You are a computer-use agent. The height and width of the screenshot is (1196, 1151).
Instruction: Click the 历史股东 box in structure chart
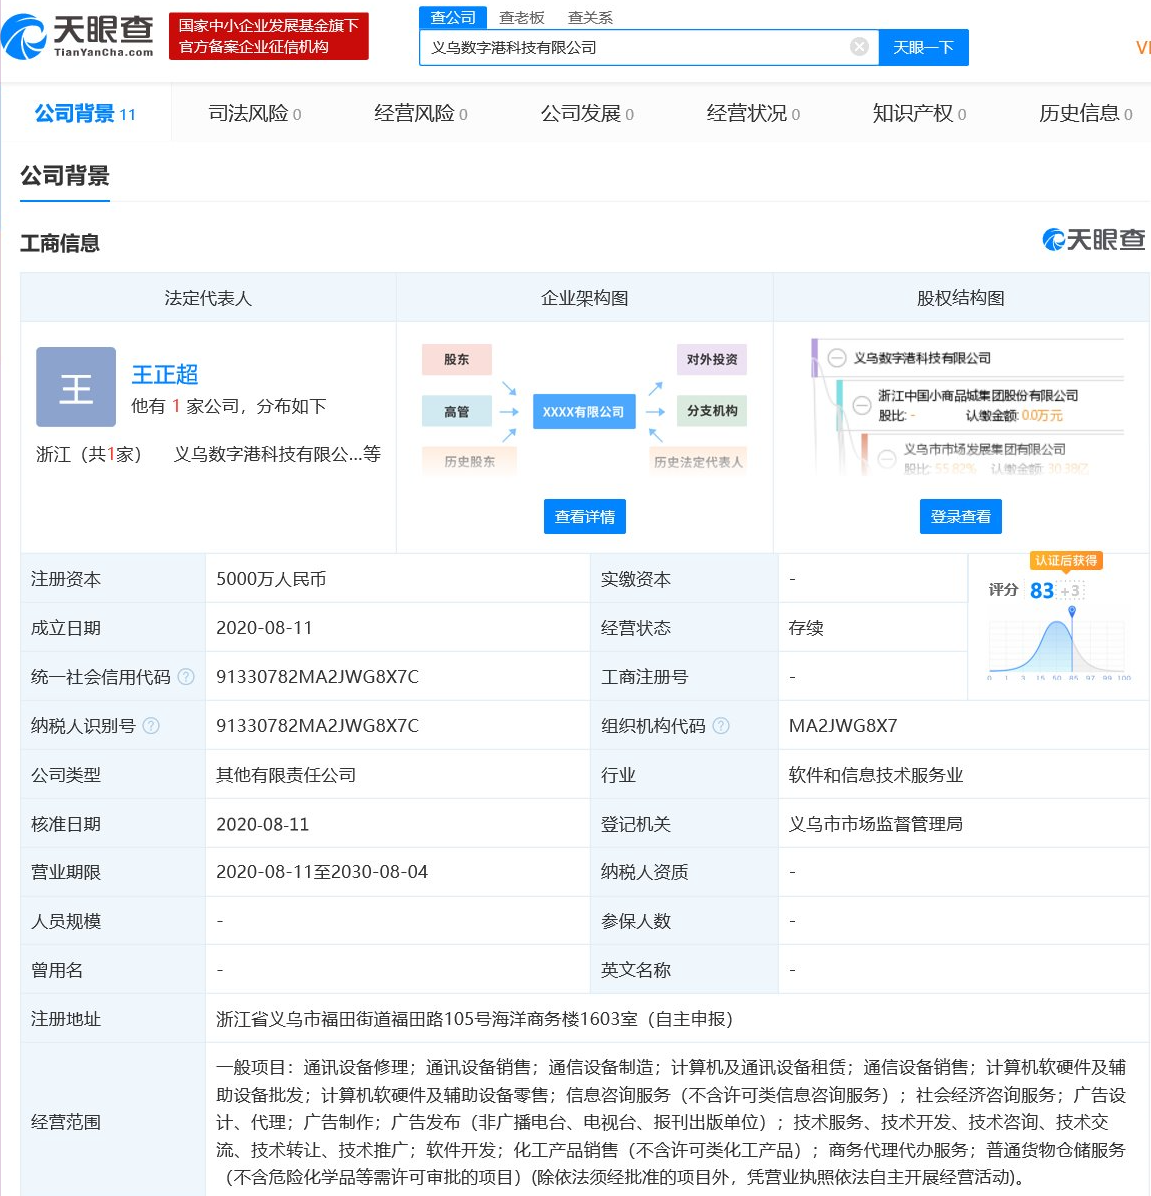(470, 461)
